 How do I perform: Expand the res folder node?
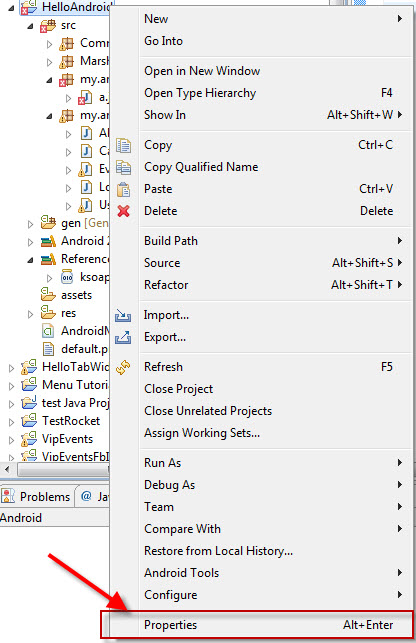(x=30, y=314)
